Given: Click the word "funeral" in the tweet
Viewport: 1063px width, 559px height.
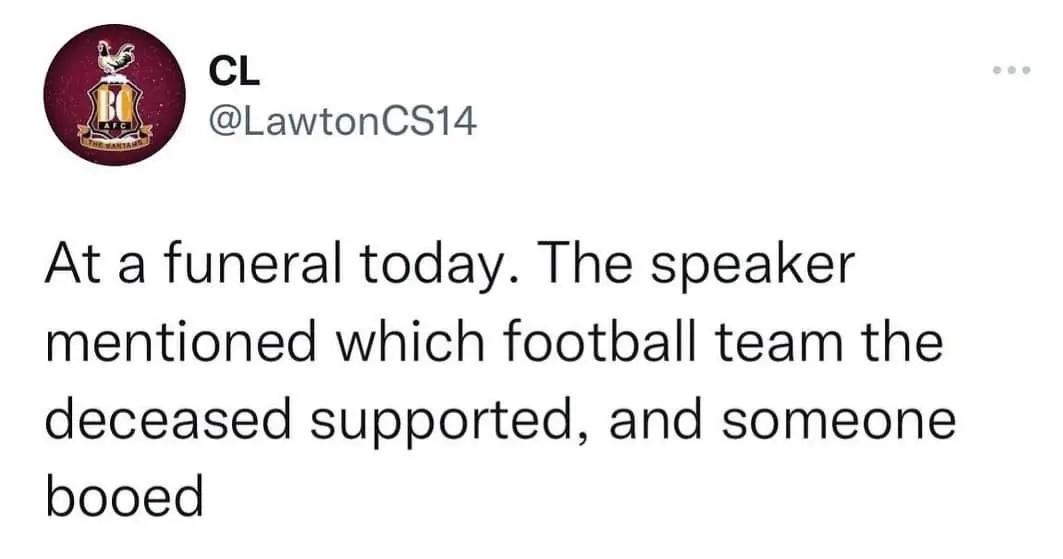Looking at the screenshot, I should pos(252,263).
